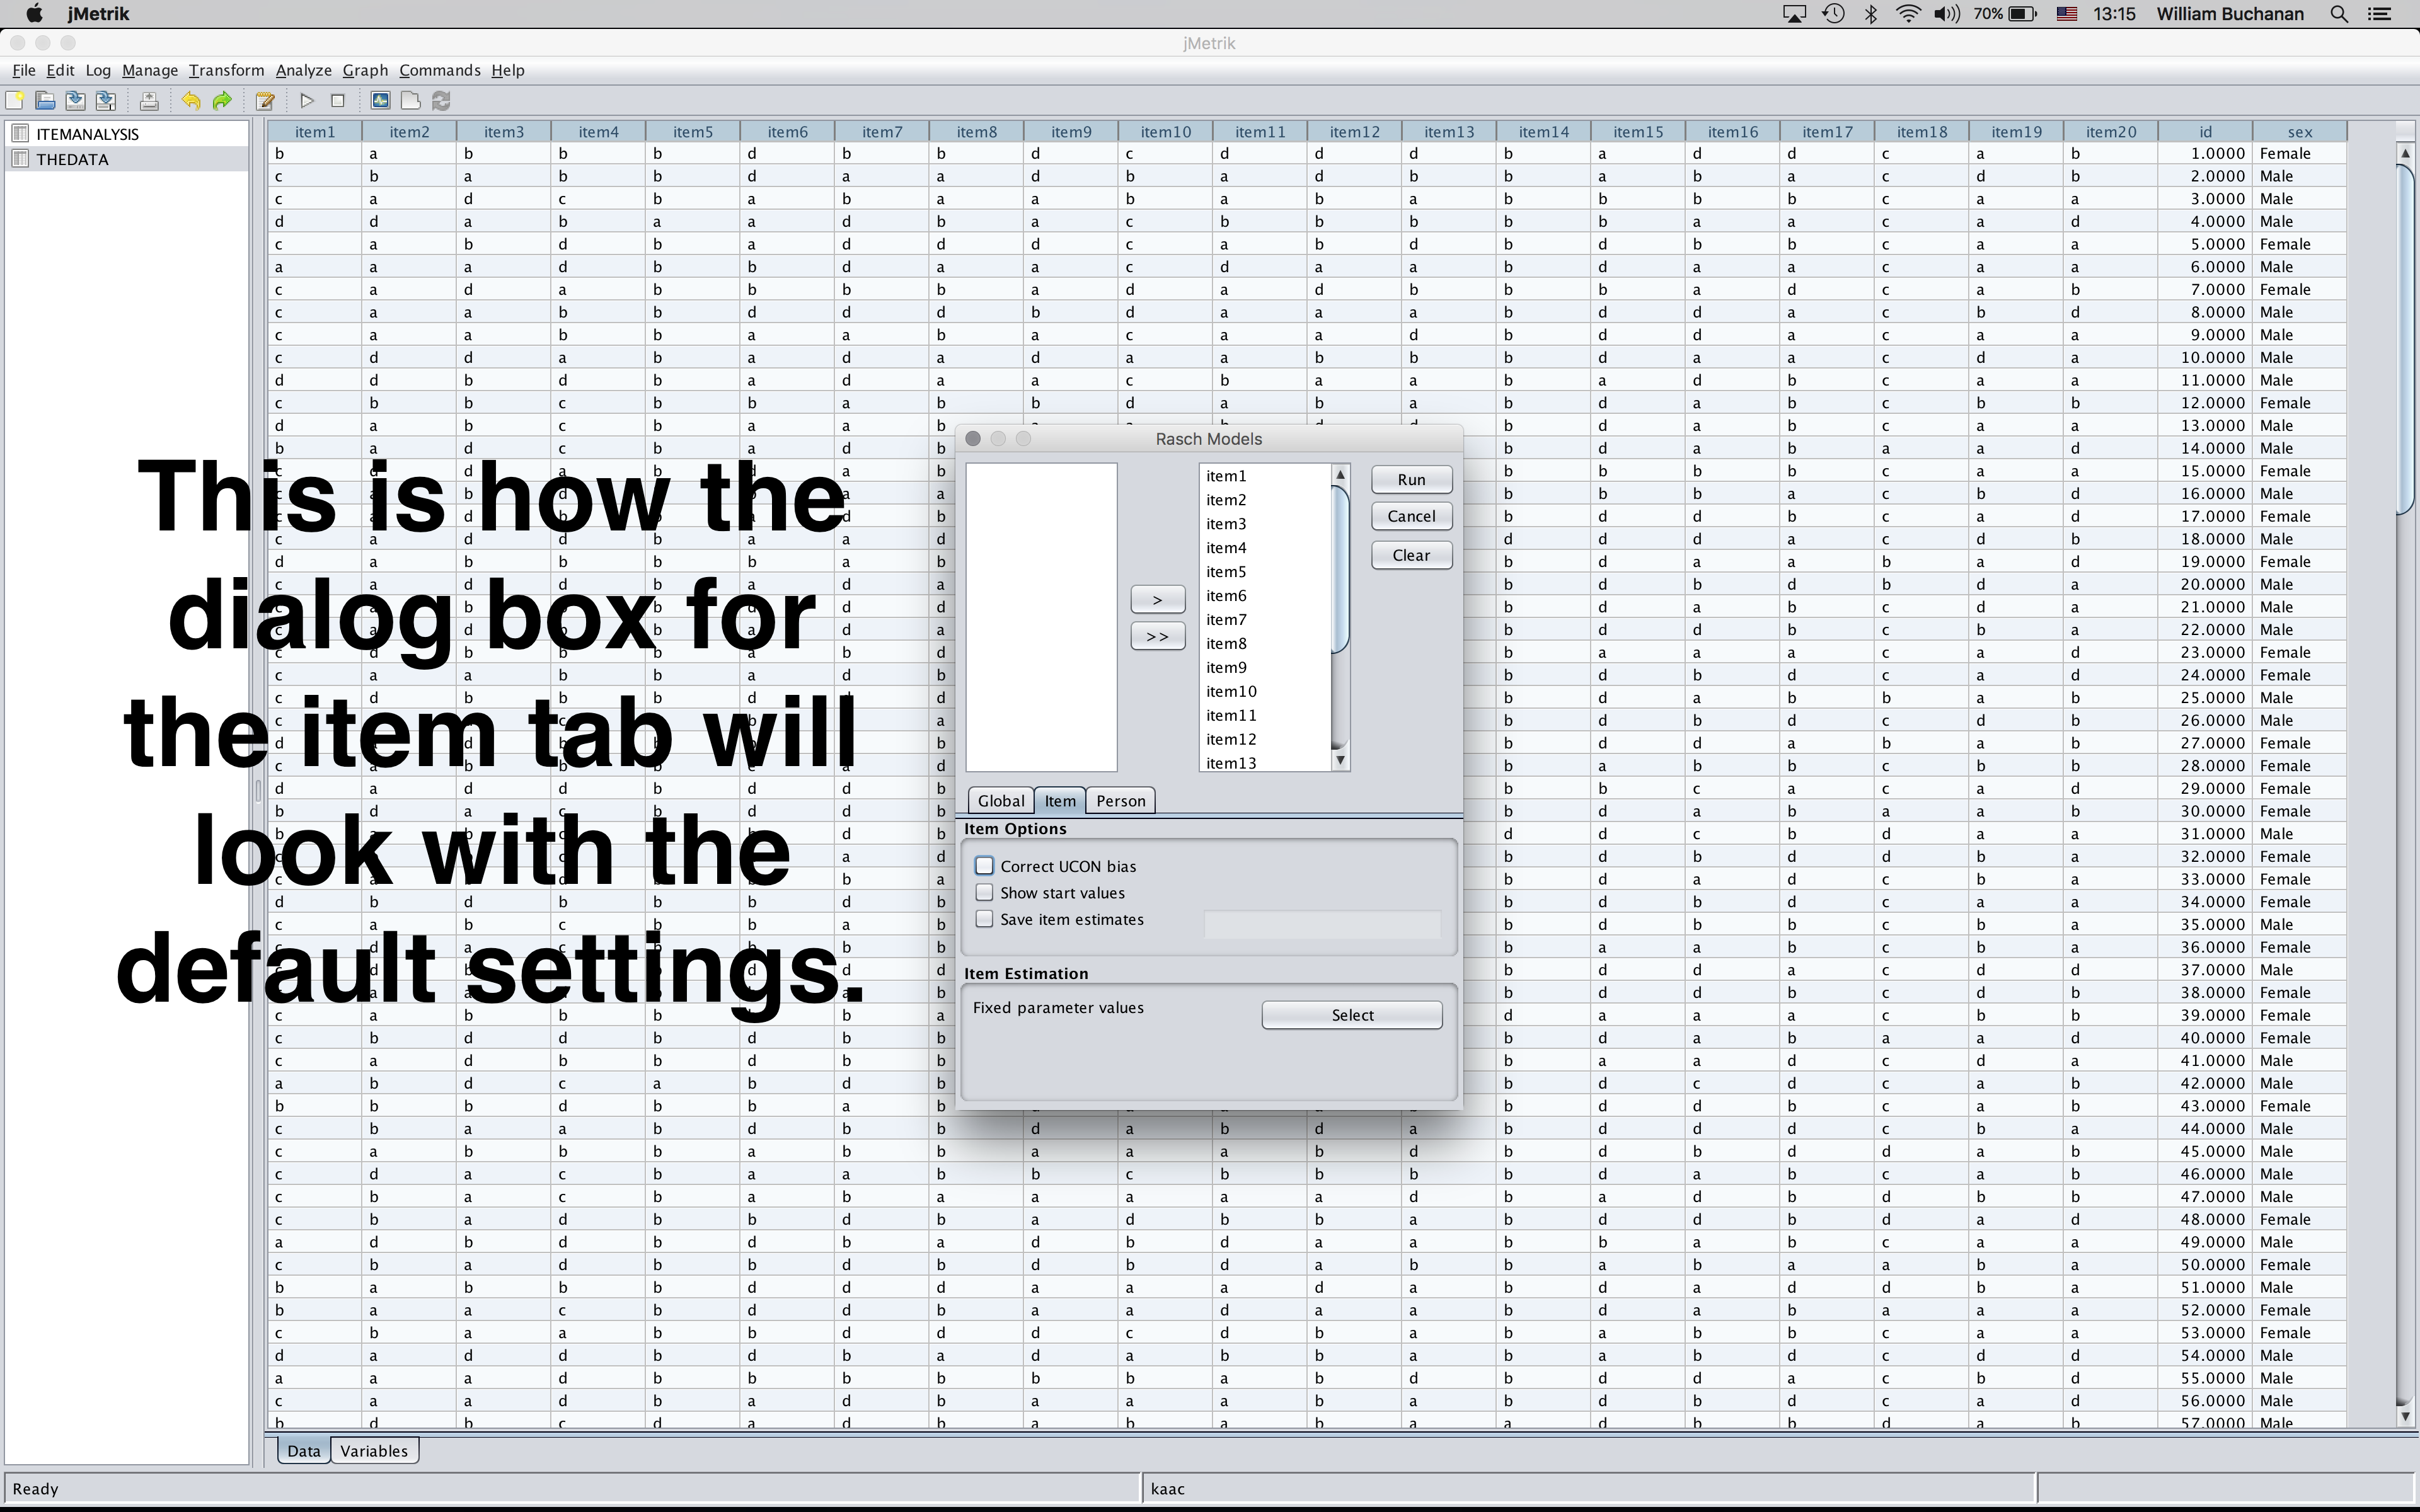Switch to the Variables tab

[x=374, y=1451]
